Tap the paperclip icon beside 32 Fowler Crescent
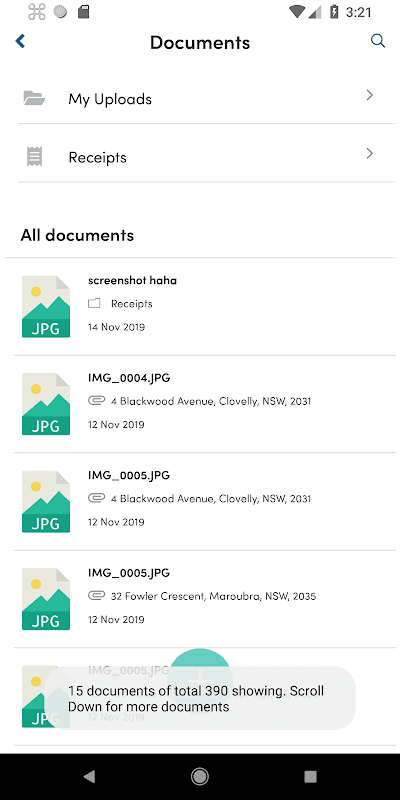Viewport: 400px width, 800px height. pyautogui.click(x=96, y=595)
